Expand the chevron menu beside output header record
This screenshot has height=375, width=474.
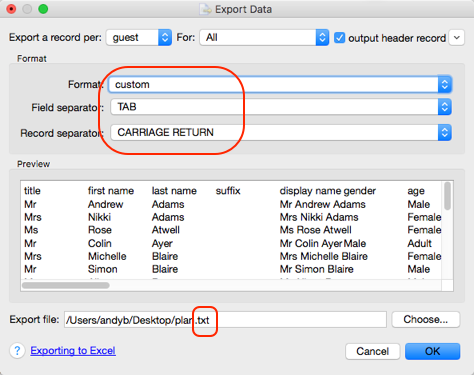[457, 38]
